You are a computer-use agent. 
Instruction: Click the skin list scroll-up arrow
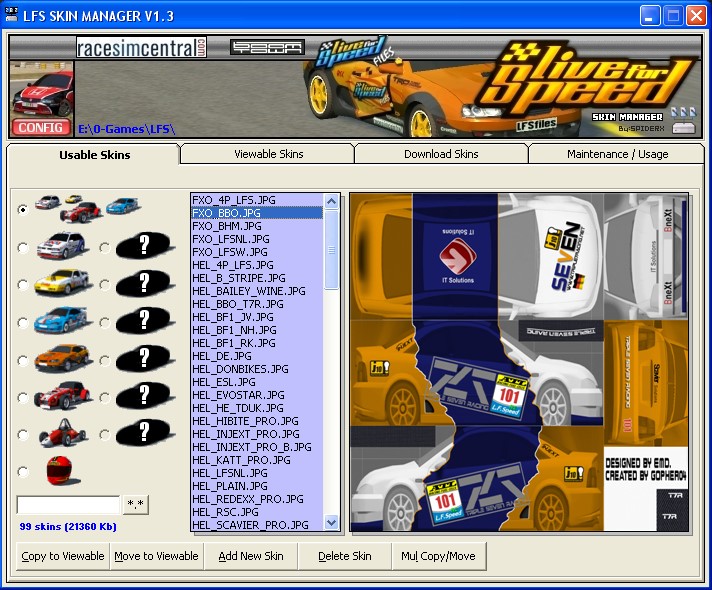click(331, 201)
